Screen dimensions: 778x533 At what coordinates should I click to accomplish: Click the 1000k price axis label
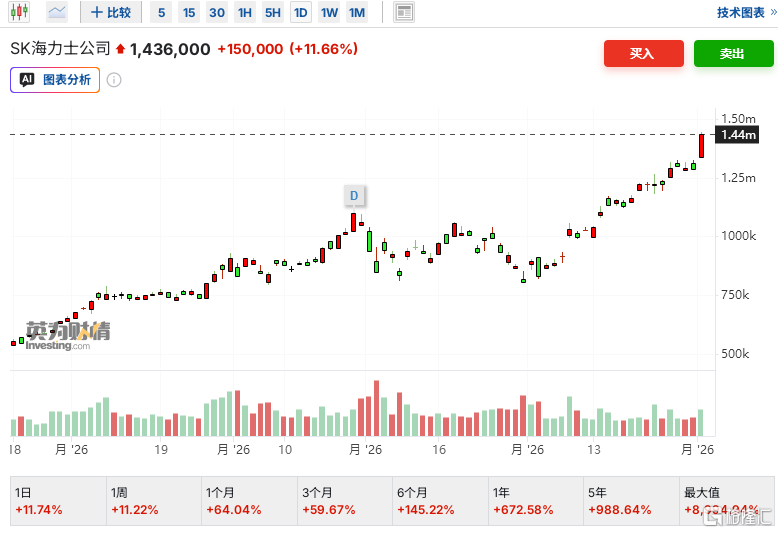pyautogui.click(x=738, y=236)
